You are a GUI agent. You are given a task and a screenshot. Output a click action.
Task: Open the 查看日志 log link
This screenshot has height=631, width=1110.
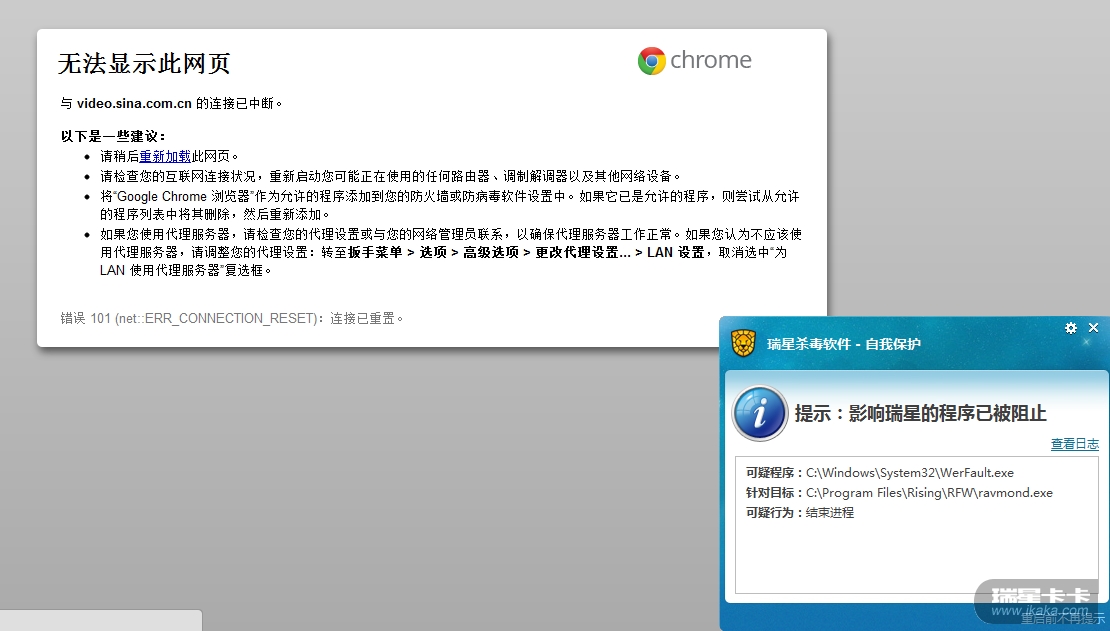point(1075,444)
